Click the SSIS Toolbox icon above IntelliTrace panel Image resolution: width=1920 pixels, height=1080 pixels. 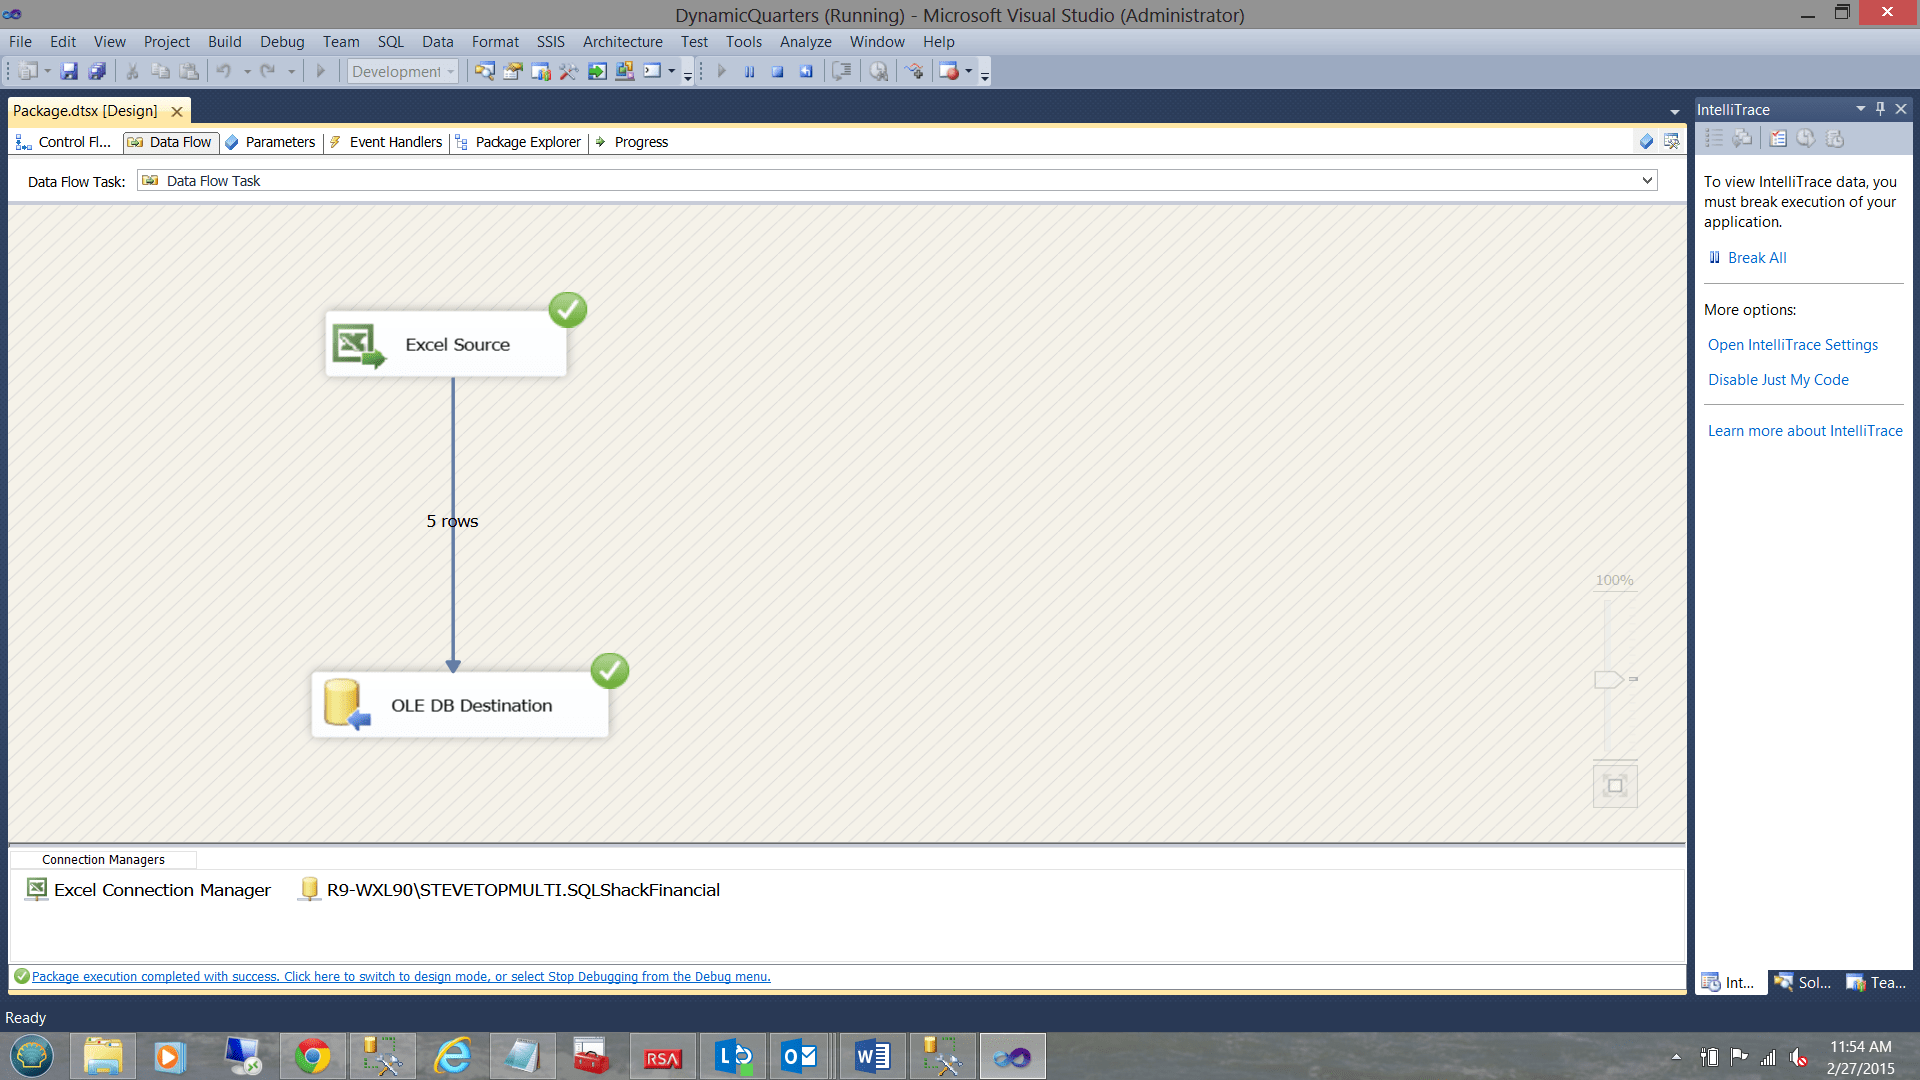(x=1671, y=141)
